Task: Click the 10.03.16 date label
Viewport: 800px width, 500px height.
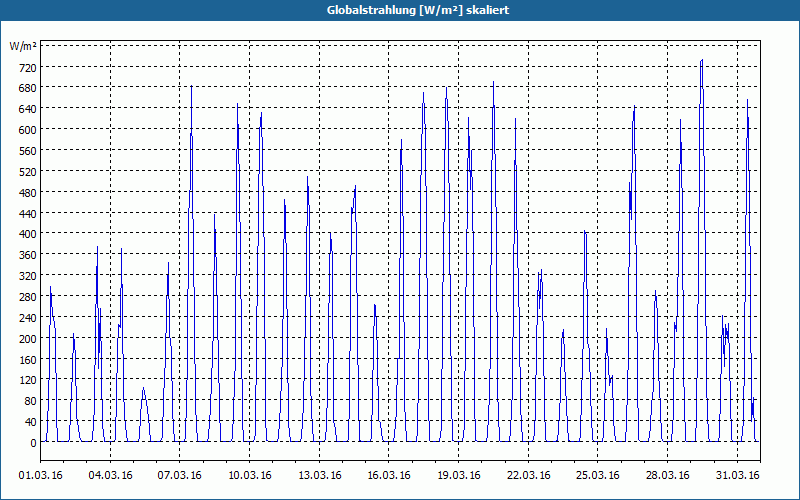Action: click(x=249, y=475)
